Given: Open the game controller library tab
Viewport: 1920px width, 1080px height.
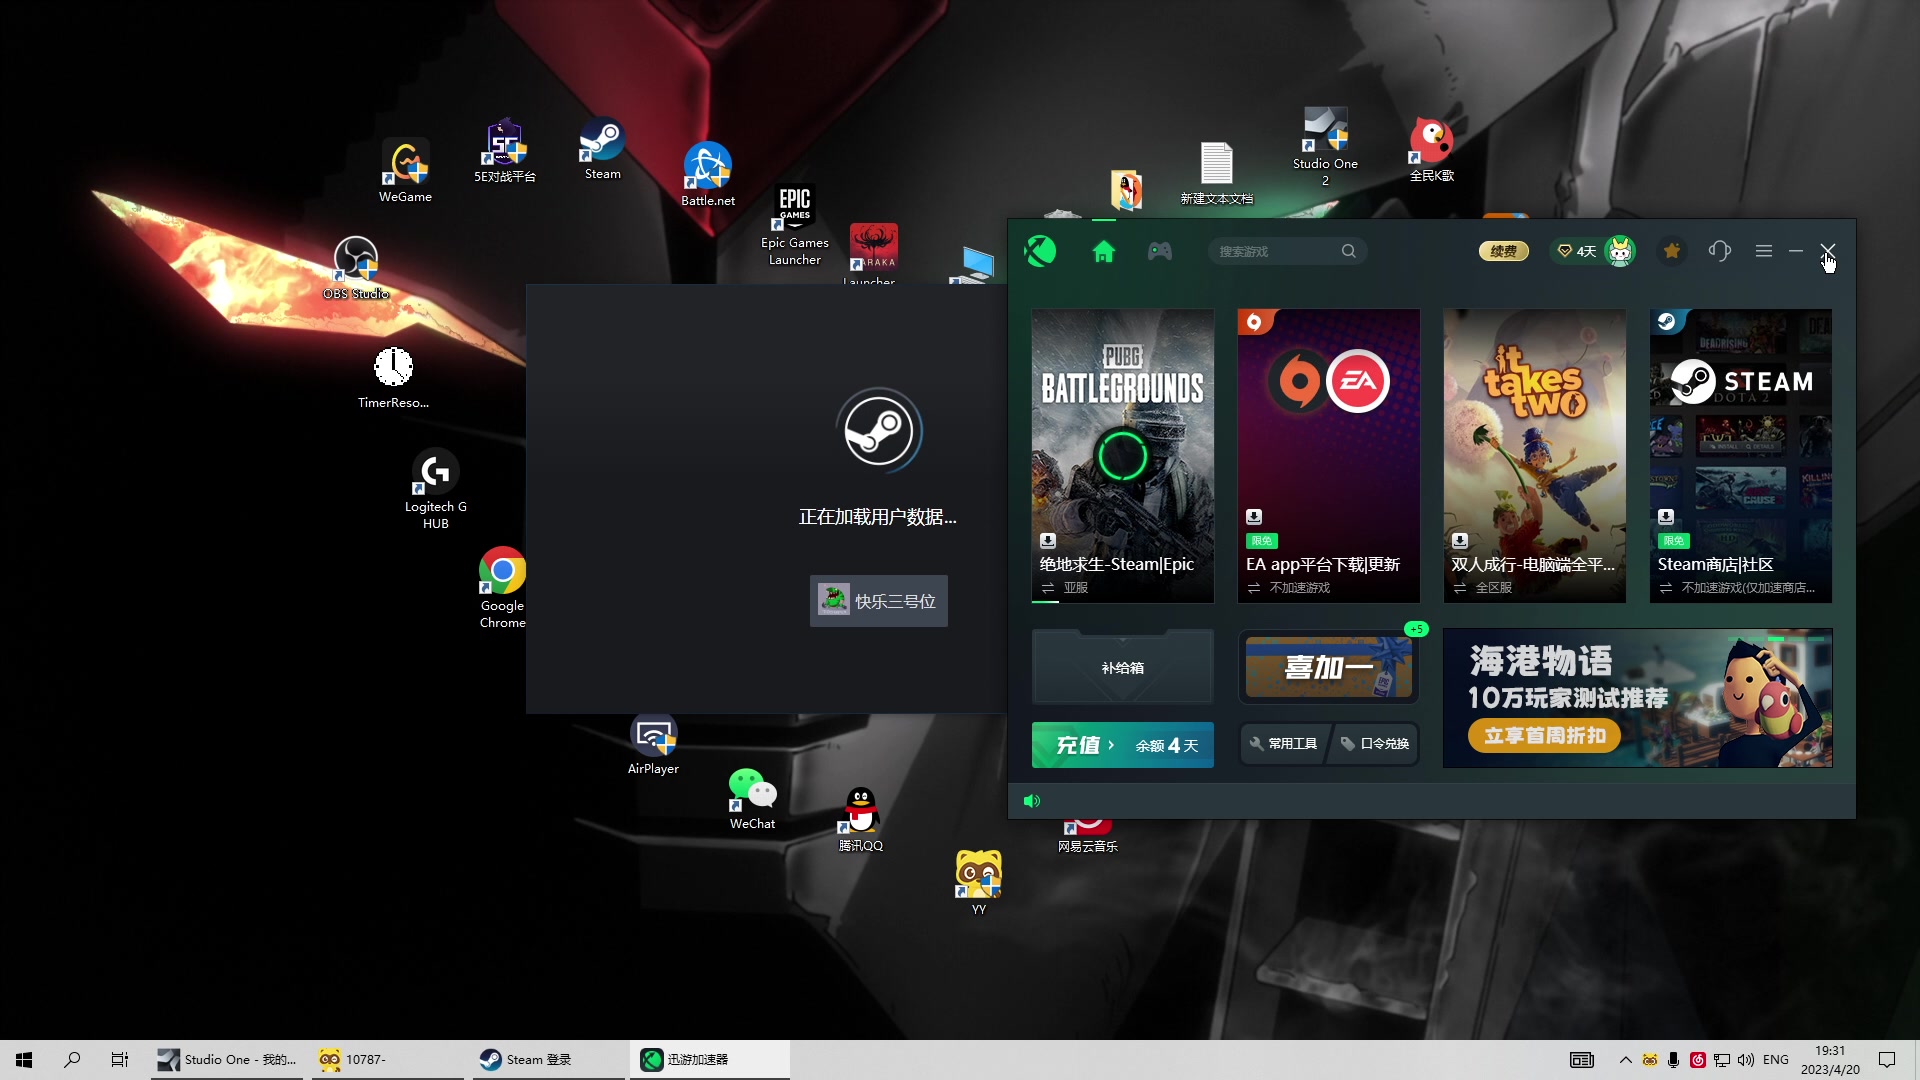Looking at the screenshot, I should [x=1159, y=251].
